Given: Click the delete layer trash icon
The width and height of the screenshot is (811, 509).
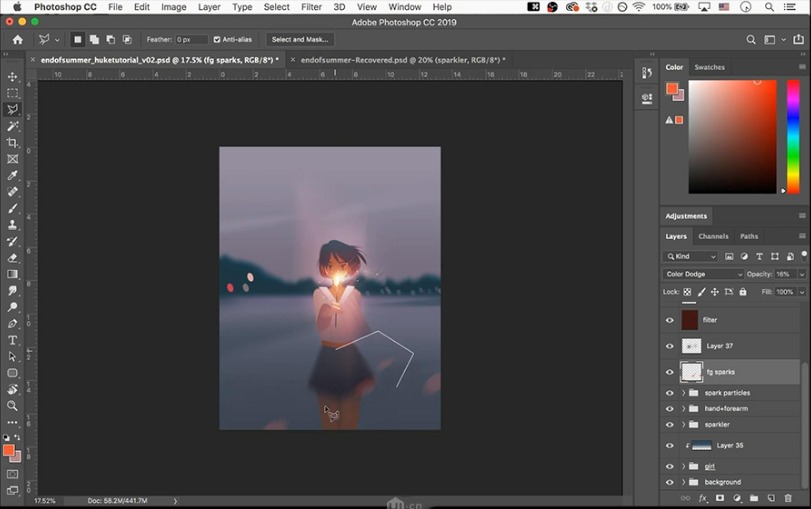Looking at the screenshot, I should [788, 498].
